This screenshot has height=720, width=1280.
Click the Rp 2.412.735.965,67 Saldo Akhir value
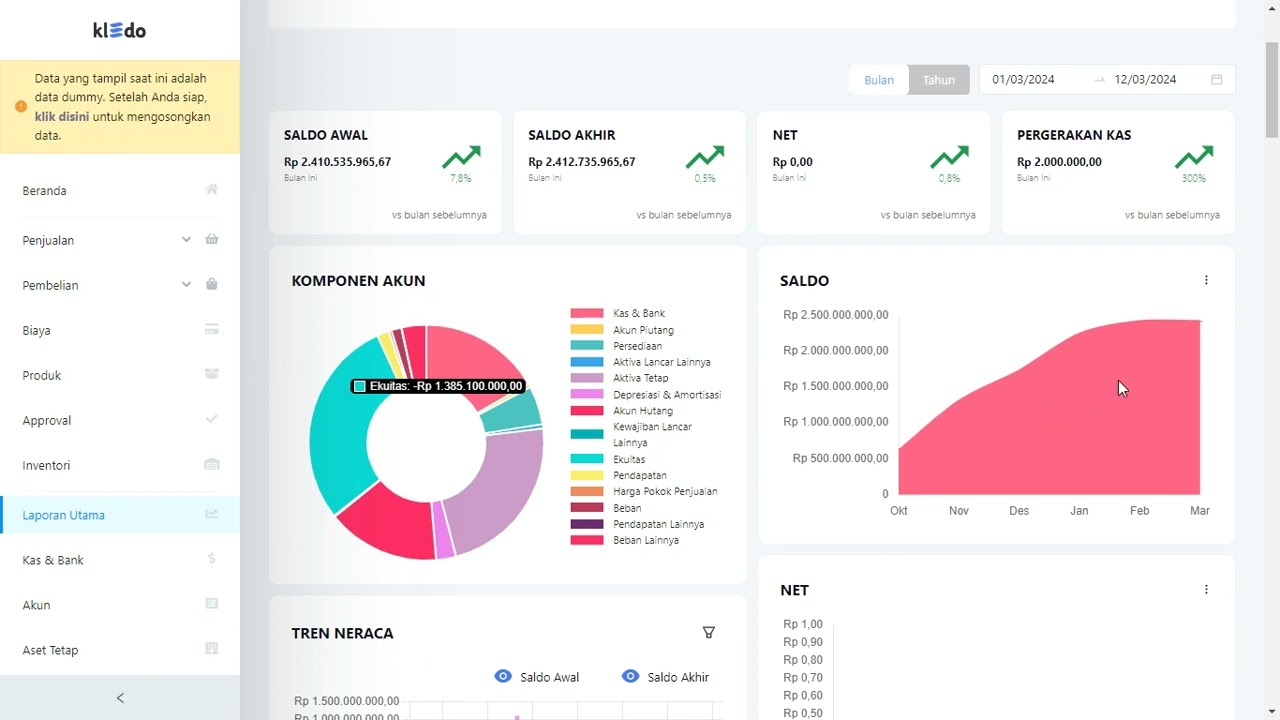[582, 162]
